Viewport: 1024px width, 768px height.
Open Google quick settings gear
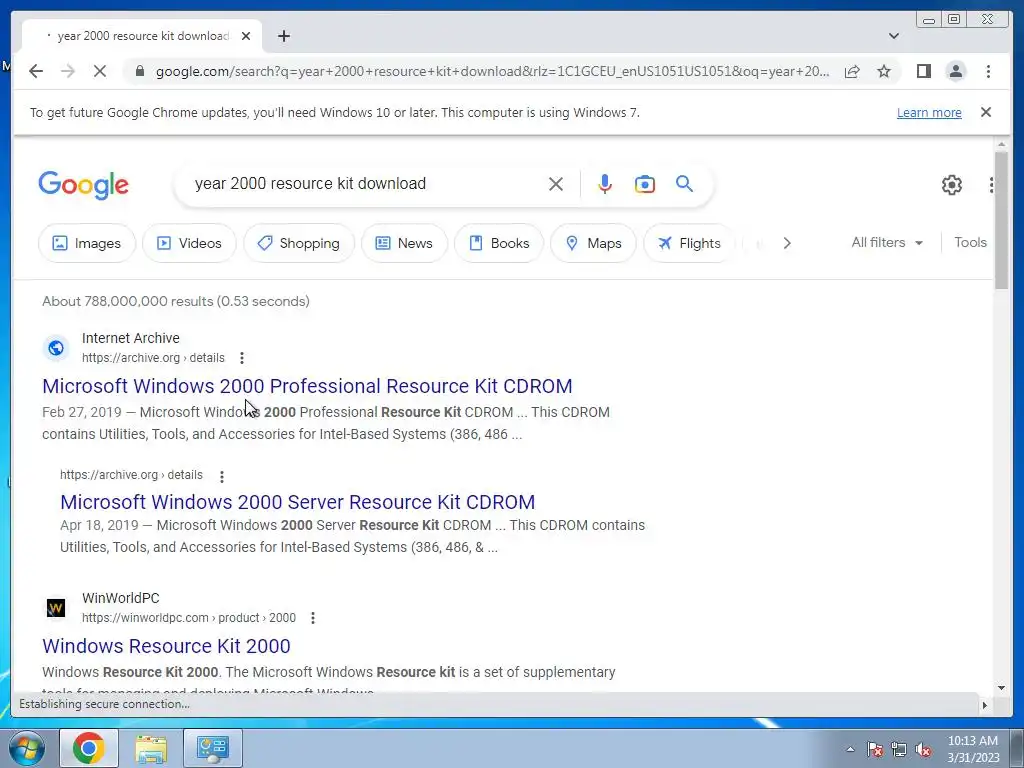coord(952,185)
